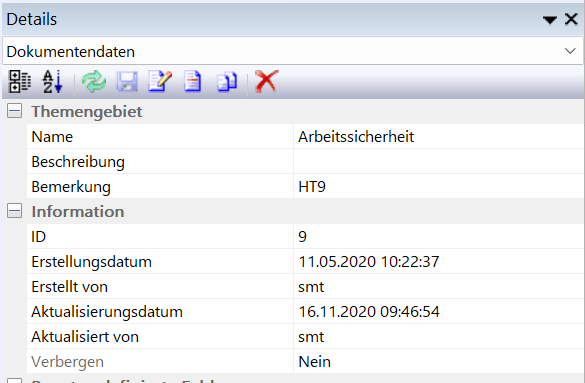Switch property grid to categorized view
The height and width of the screenshot is (383, 585).
click(x=19, y=81)
